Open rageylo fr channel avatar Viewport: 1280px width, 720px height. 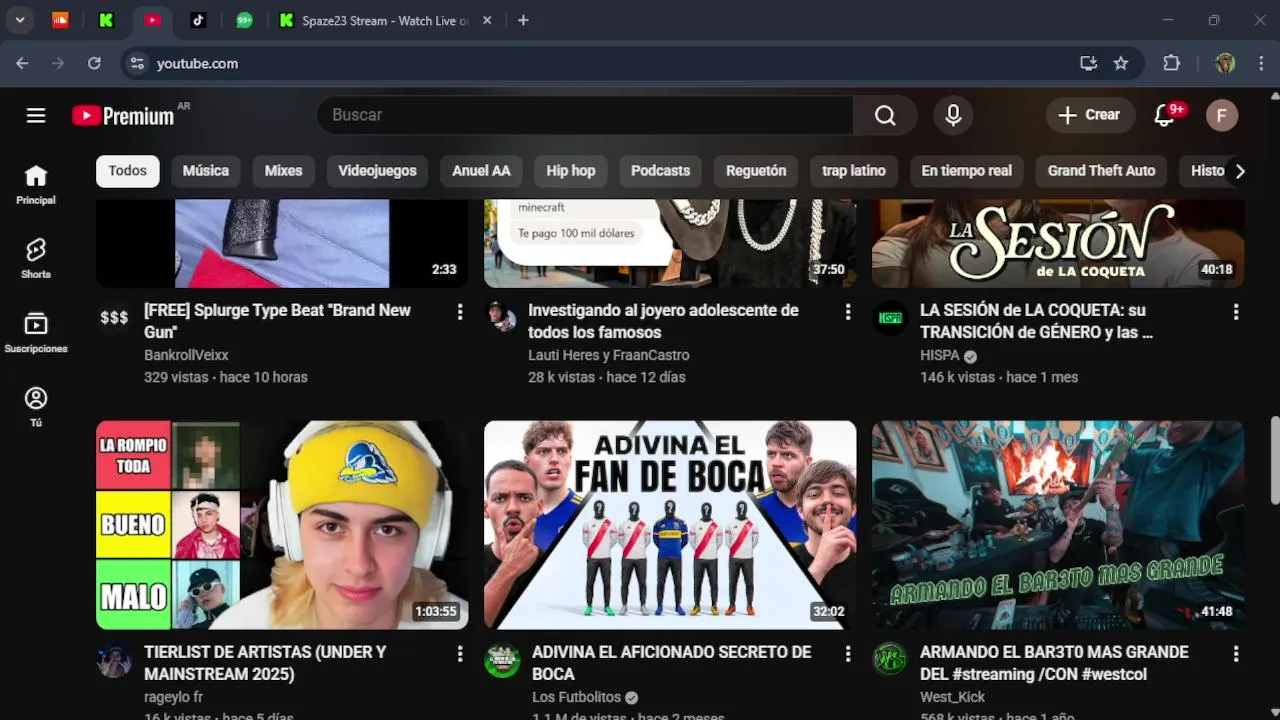click(x=114, y=660)
